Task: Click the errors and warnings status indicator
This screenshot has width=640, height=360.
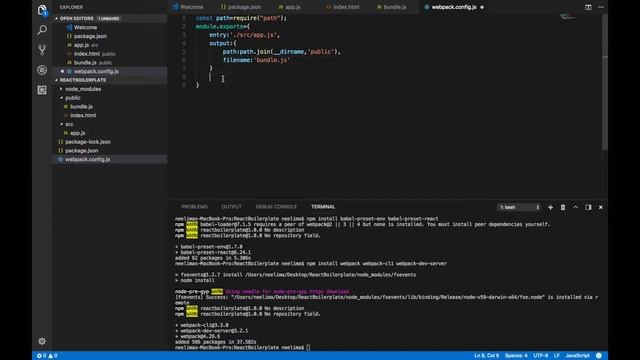Action: [47, 356]
